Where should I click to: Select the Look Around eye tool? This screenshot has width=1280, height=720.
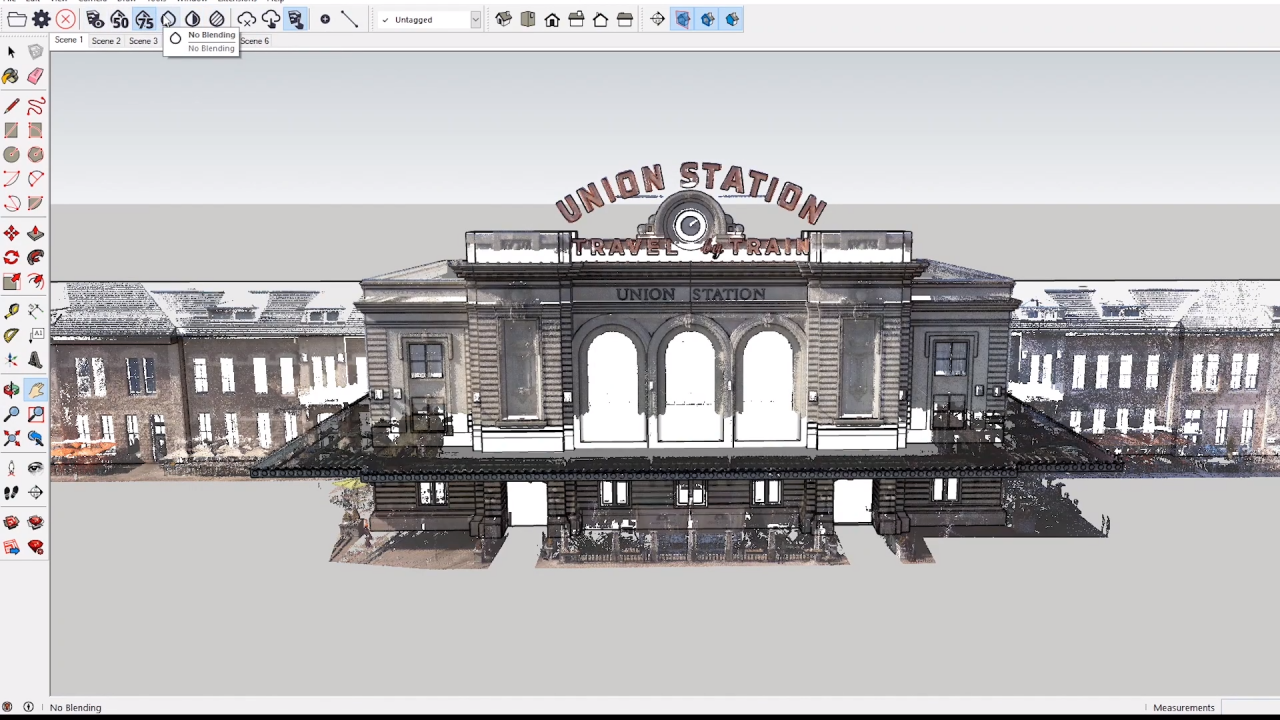click(35, 467)
